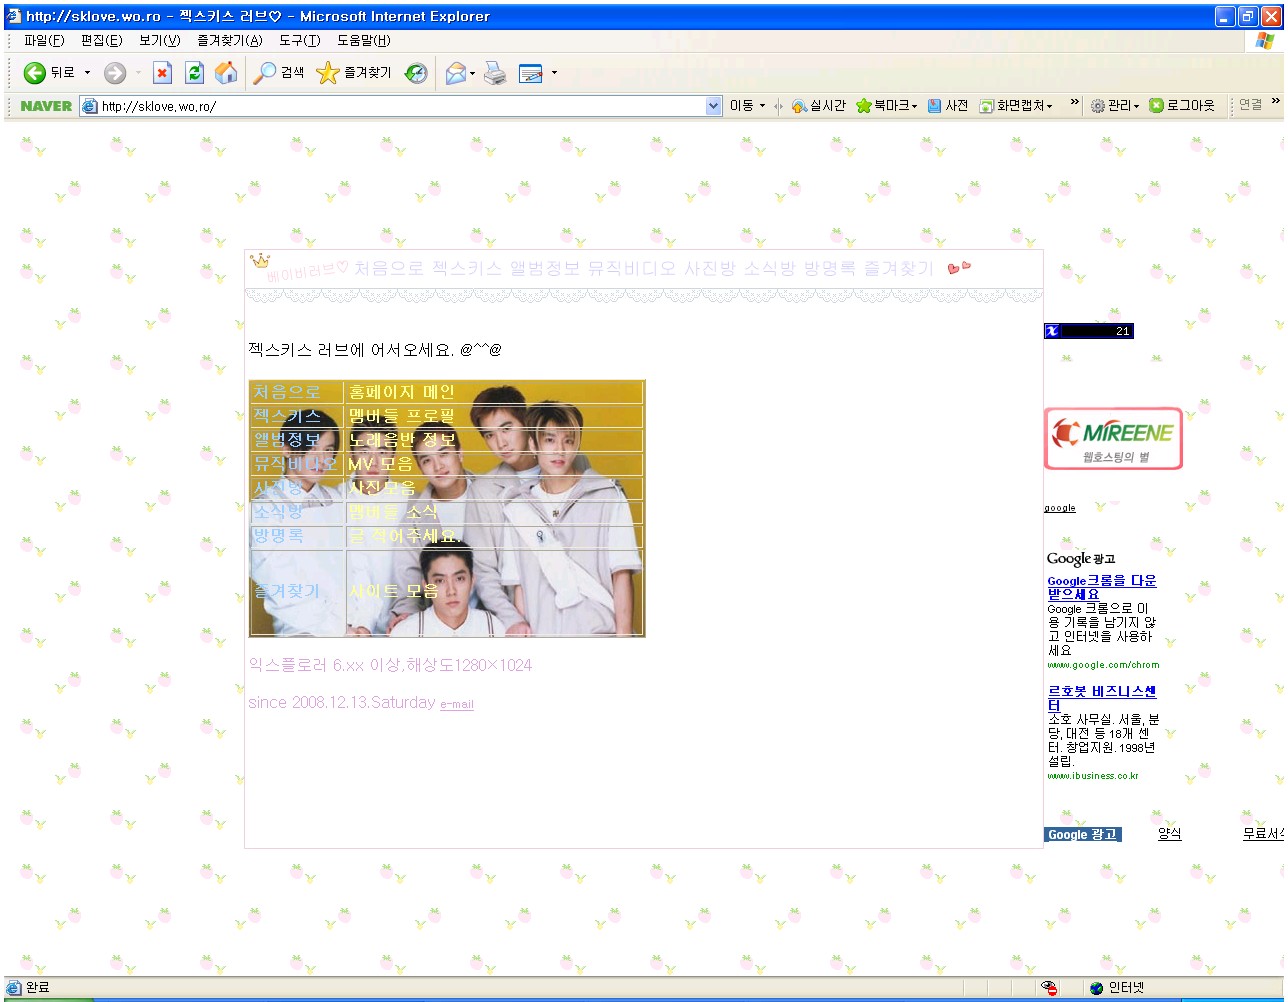Click the address bar URL field
The width and height of the screenshot is (1288, 1002).
coord(400,106)
